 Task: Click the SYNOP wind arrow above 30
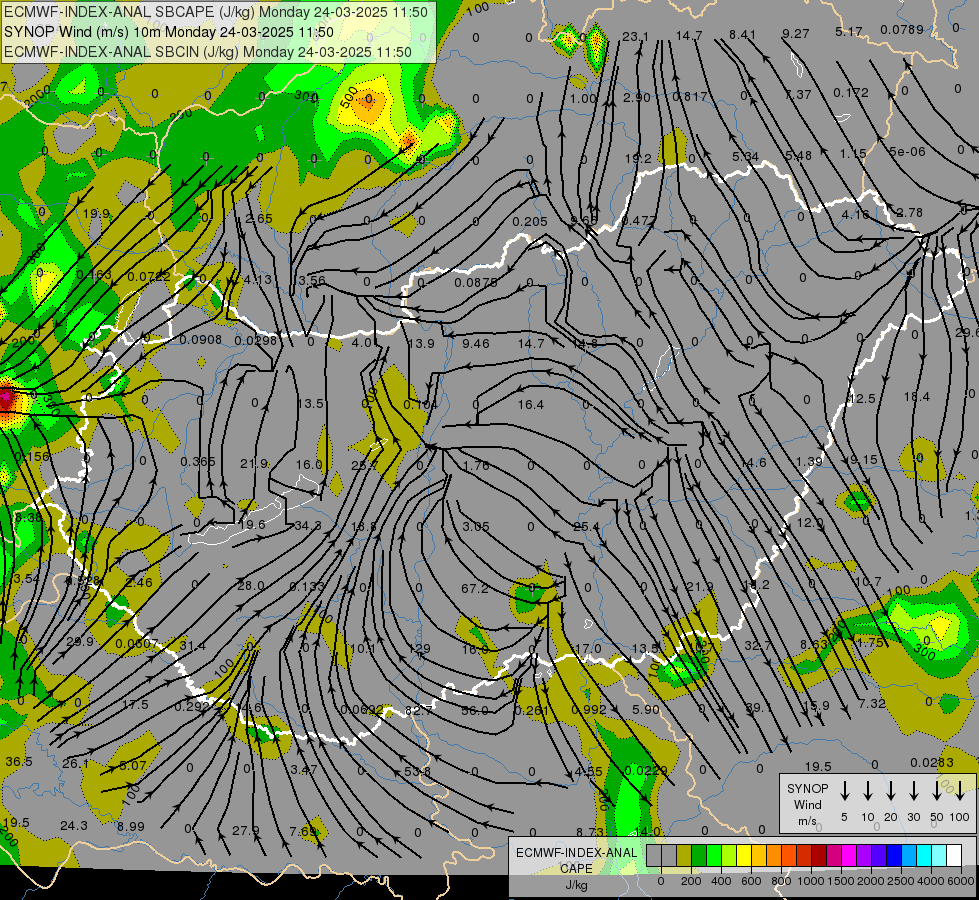913,791
